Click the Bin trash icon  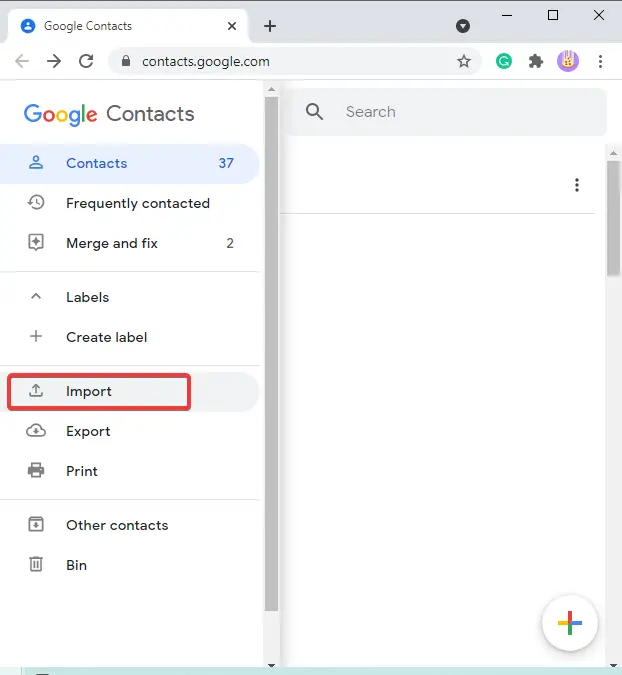coord(36,564)
